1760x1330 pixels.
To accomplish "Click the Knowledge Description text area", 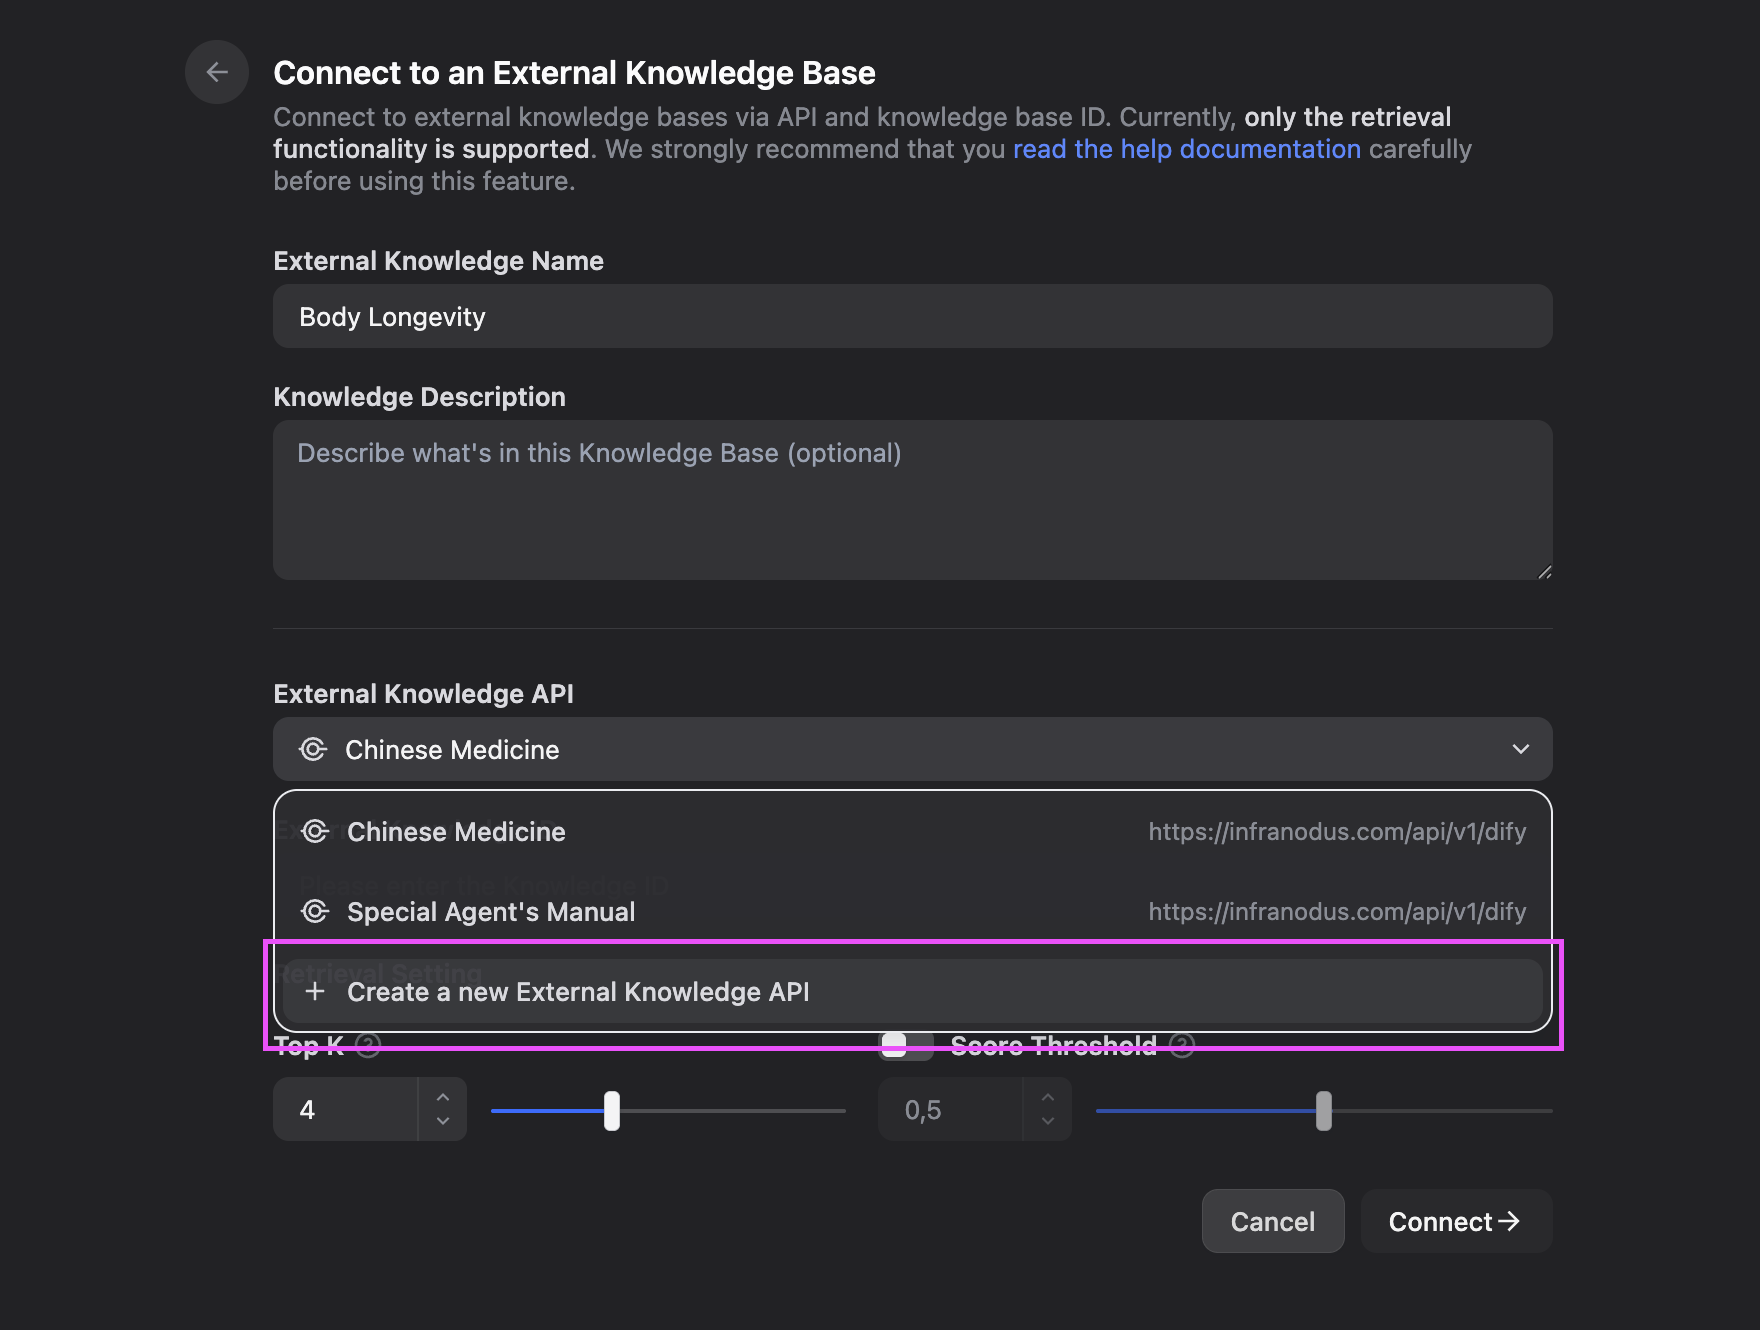I will [912, 499].
